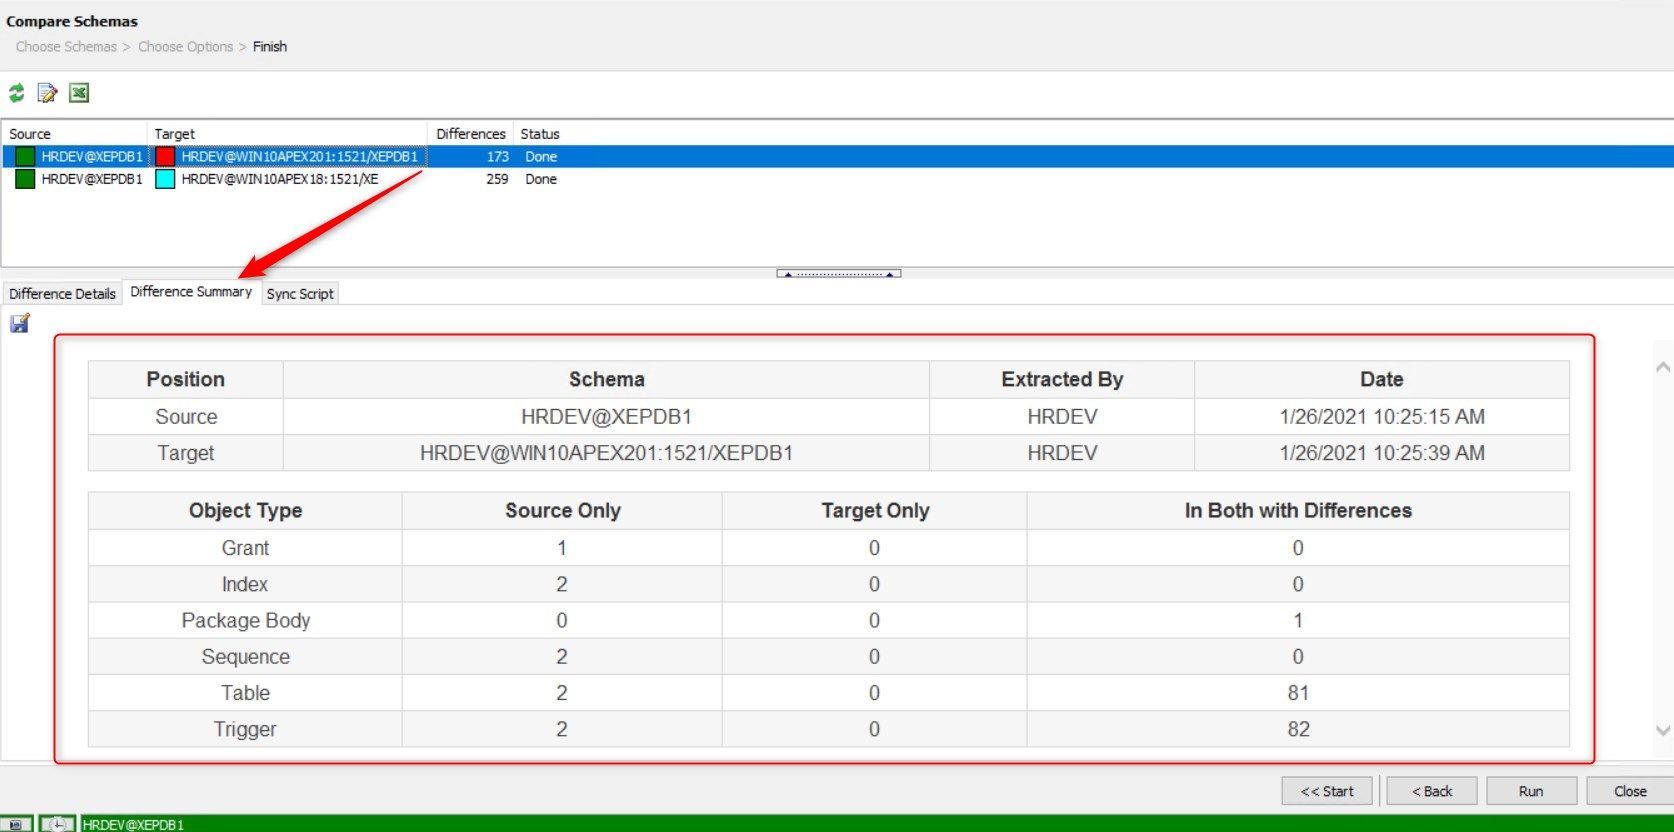Click scroll-down arrow of the summary scrollbar

click(x=1663, y=731)
